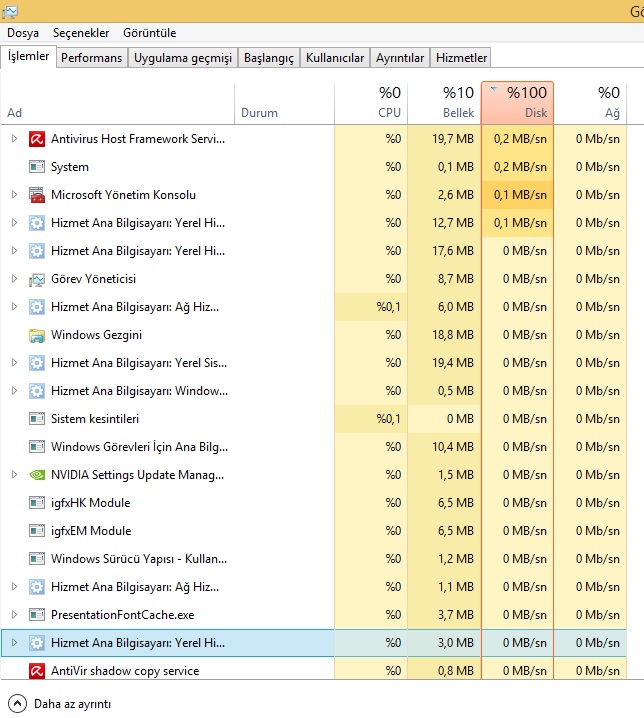Expand the Hizmet Yerel Hi row using 17,6 MB
Viewport: 644px width, 718px height.
[14, 251]
